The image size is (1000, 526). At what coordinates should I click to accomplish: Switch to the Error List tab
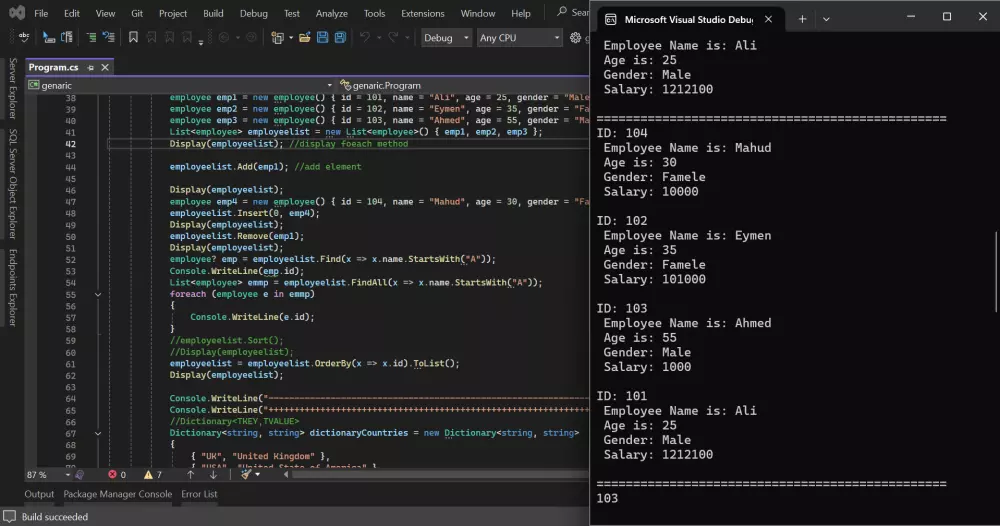pos(199,494)
